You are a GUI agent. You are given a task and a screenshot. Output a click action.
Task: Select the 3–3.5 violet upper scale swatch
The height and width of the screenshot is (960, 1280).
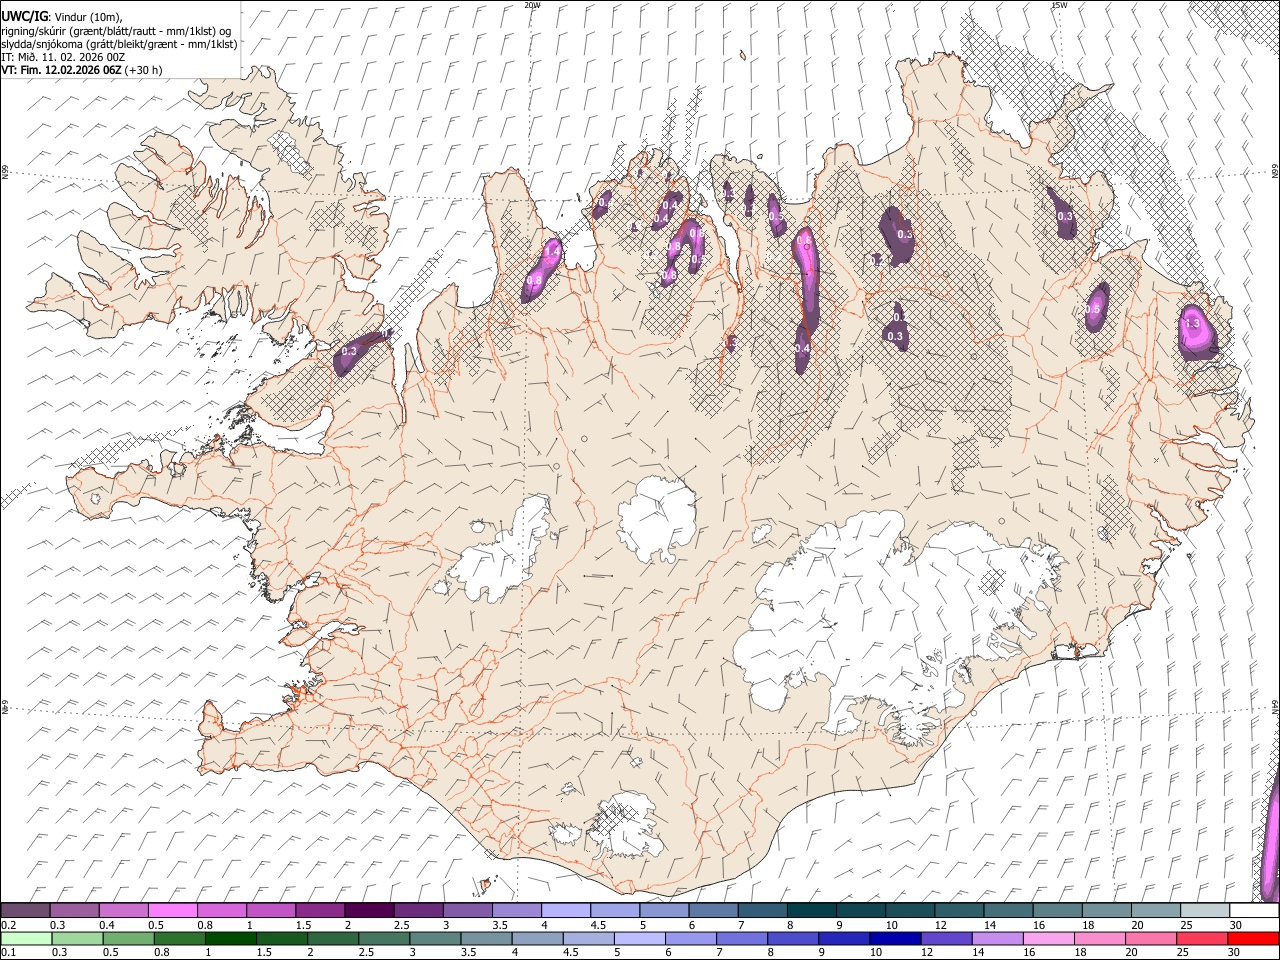(467, 910)
